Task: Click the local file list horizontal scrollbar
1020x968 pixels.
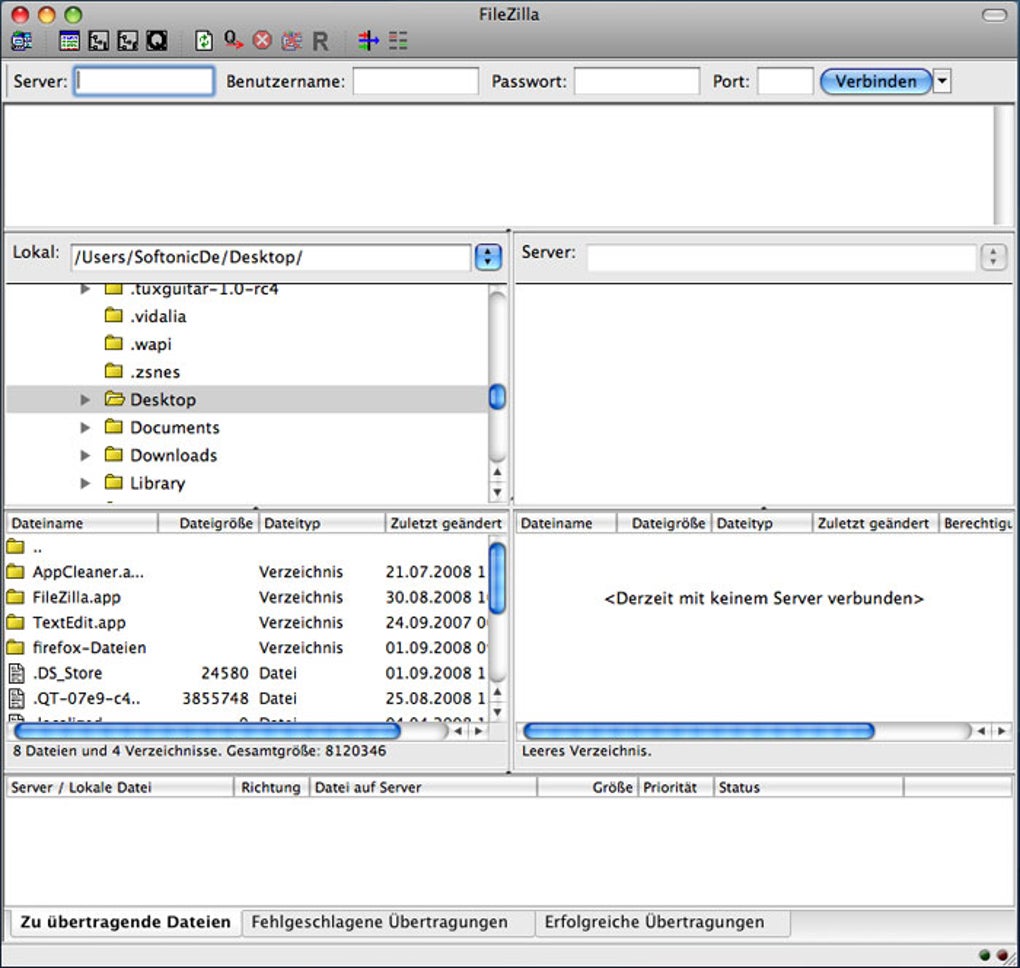Action: [x=207, y=731]
